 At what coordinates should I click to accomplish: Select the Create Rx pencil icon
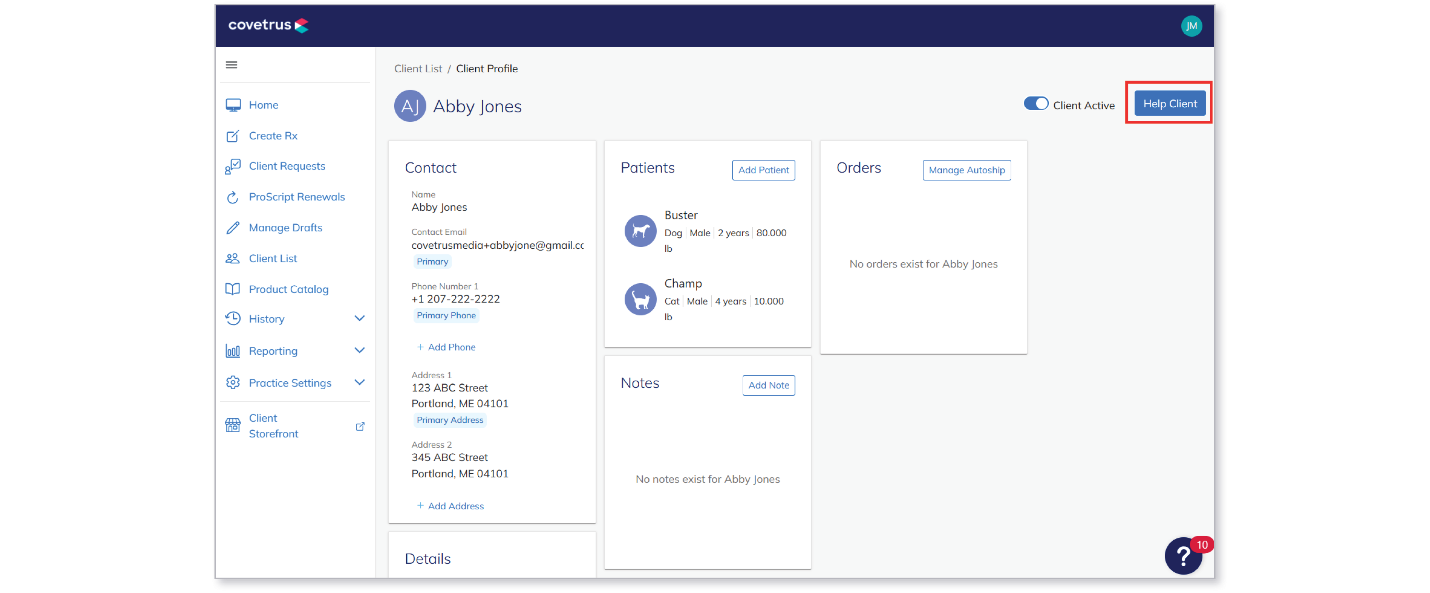tap(233, 136)
